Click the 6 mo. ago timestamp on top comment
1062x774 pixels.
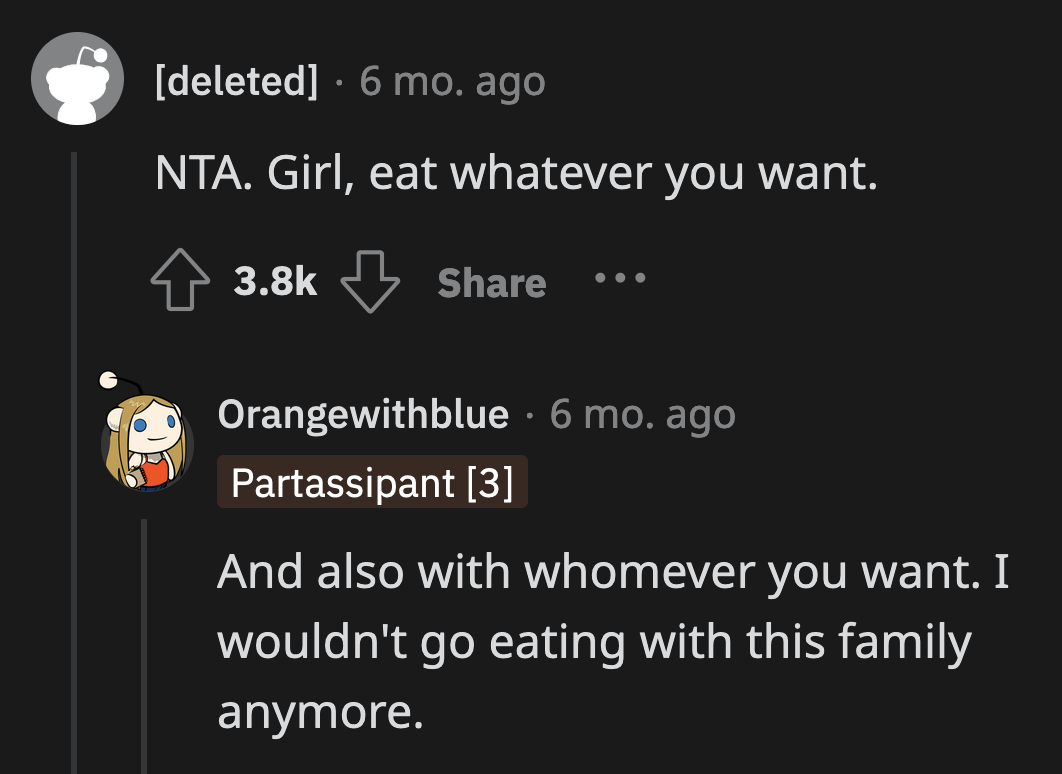click(x=451, y=81)
